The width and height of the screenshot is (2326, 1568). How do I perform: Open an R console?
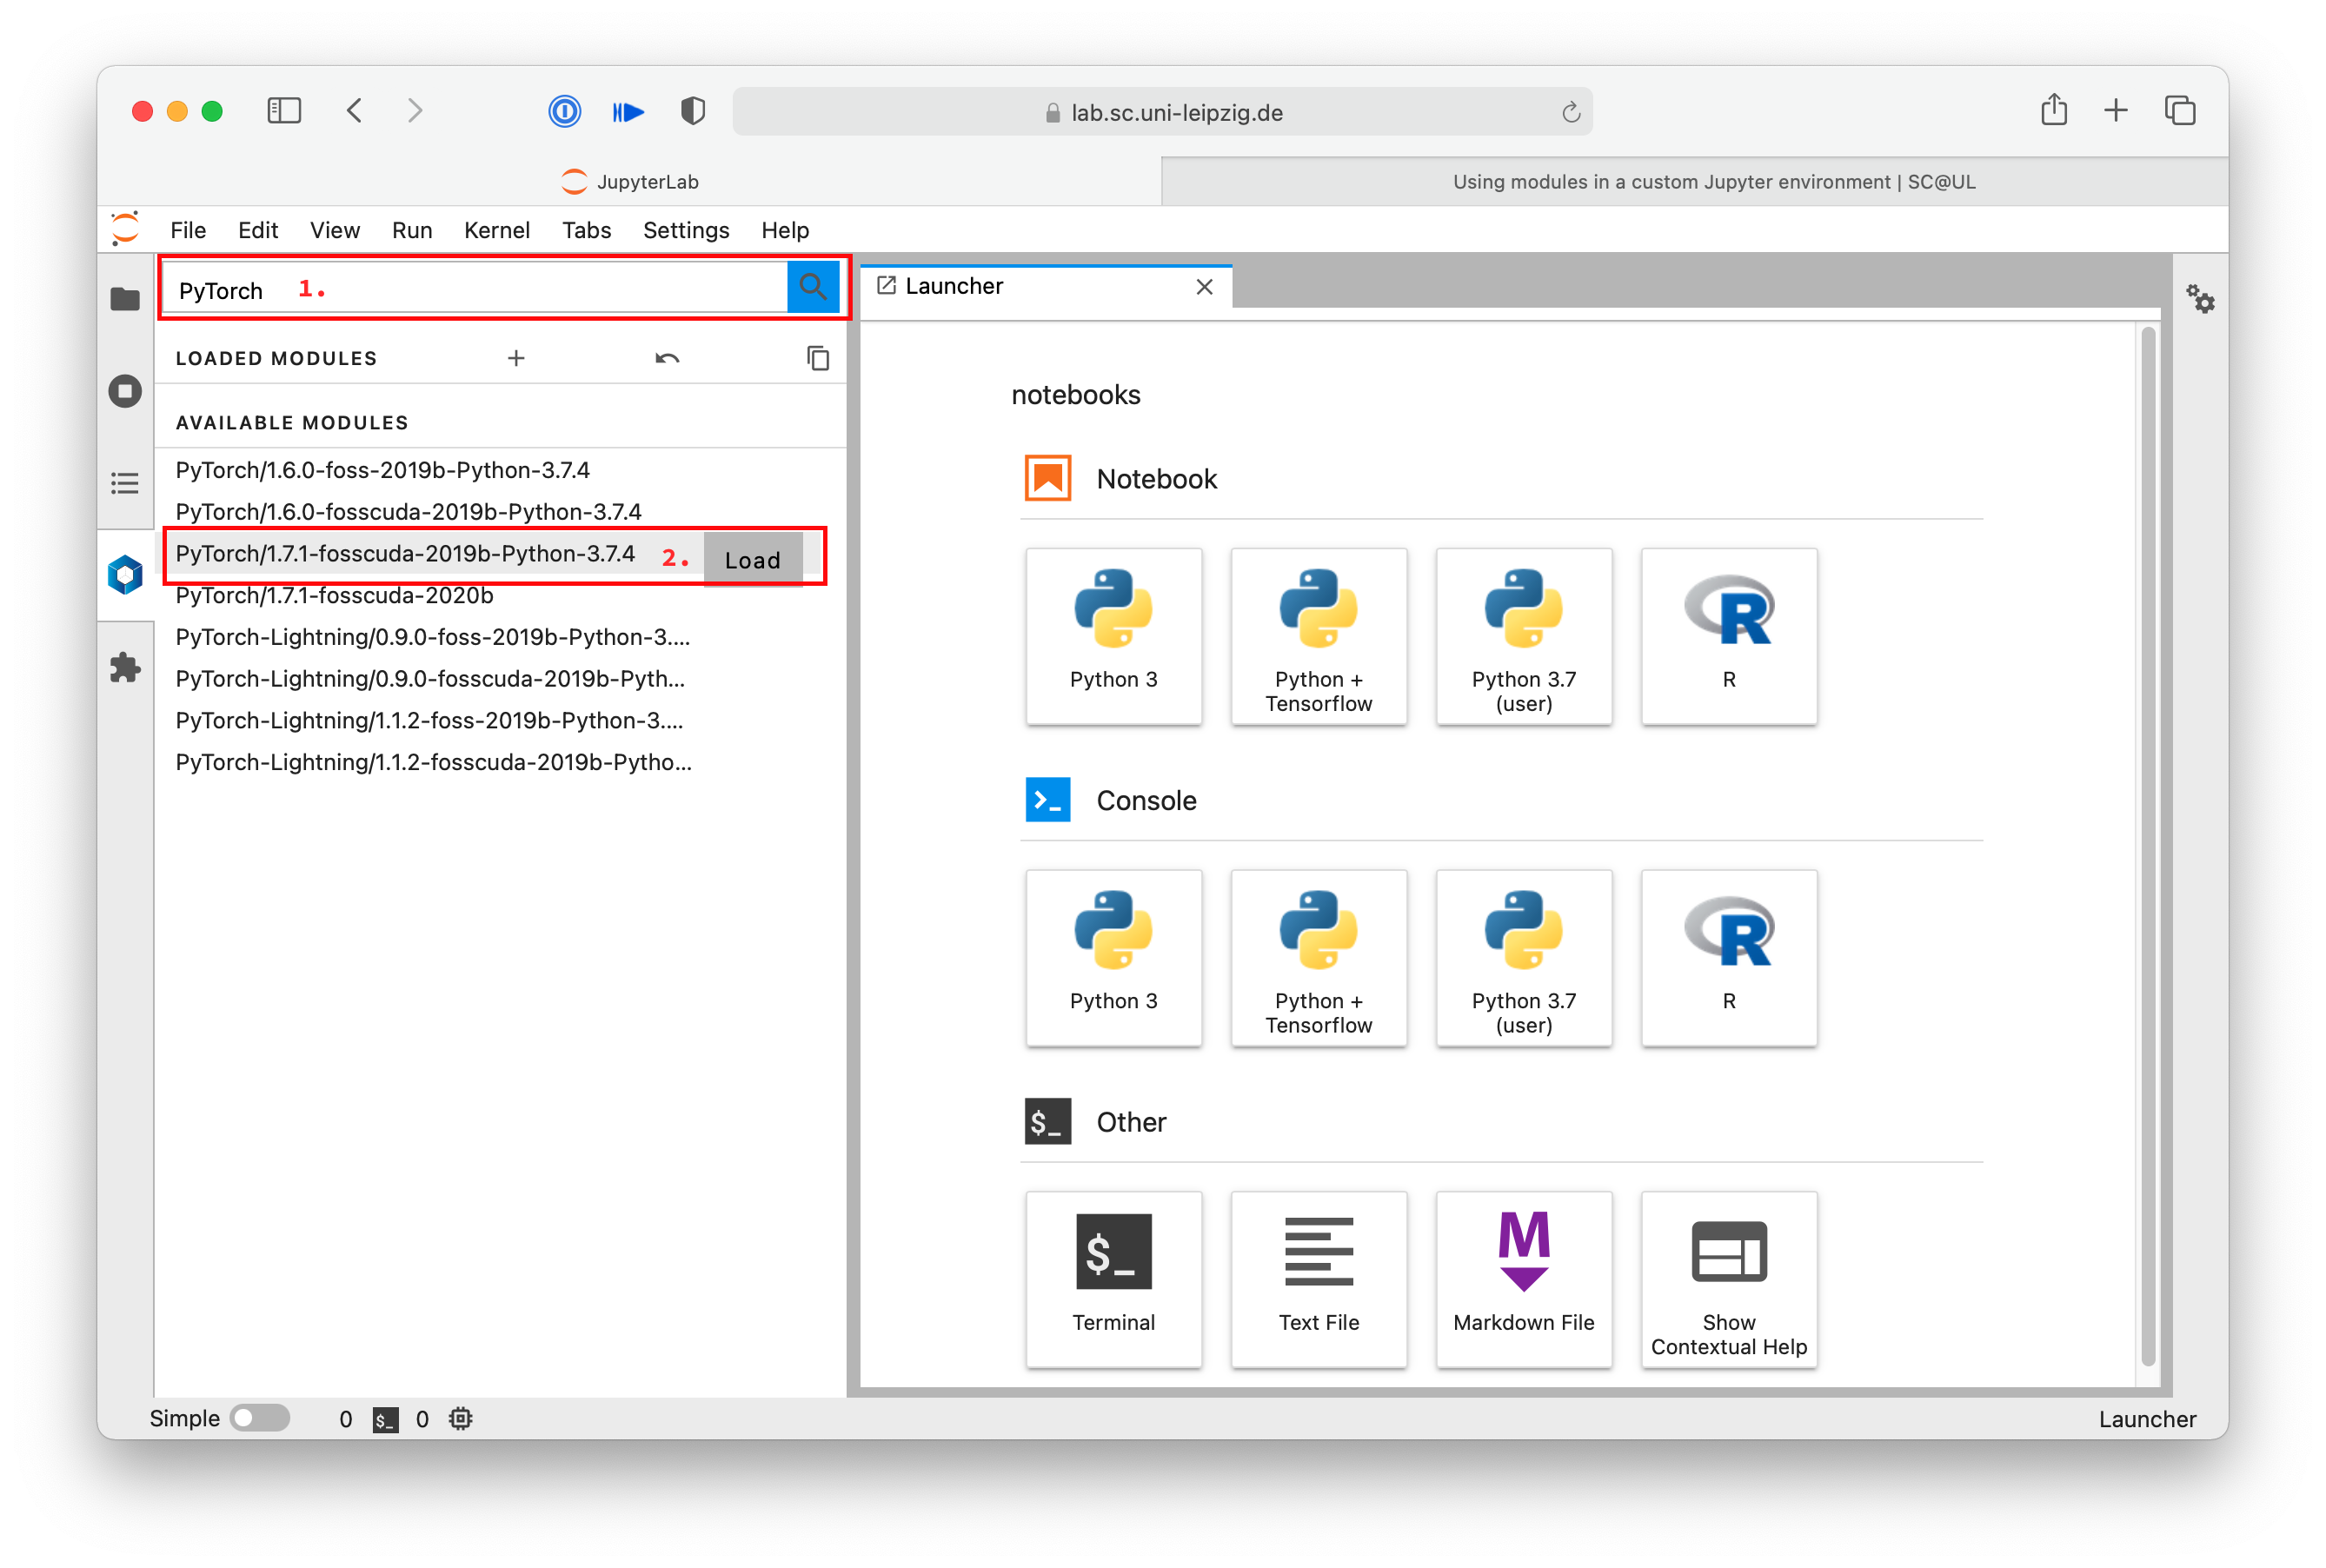(1728, 958)
